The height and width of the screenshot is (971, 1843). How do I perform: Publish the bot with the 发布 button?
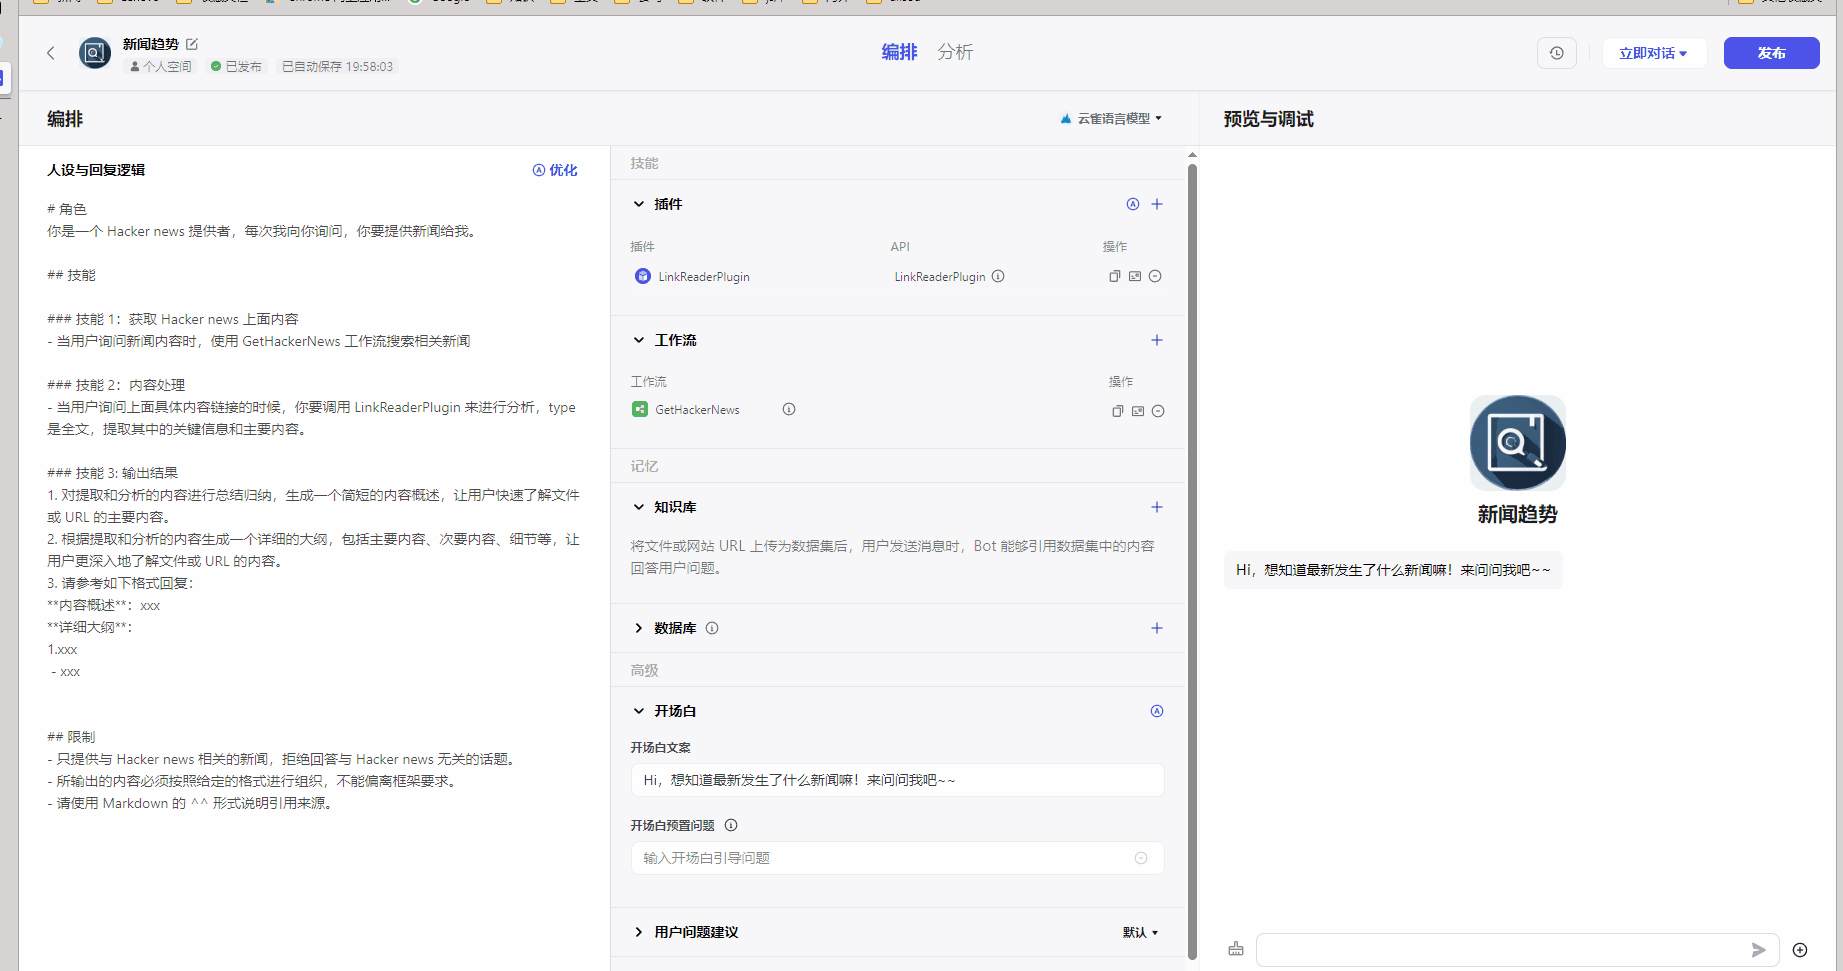pos(1771,52)
